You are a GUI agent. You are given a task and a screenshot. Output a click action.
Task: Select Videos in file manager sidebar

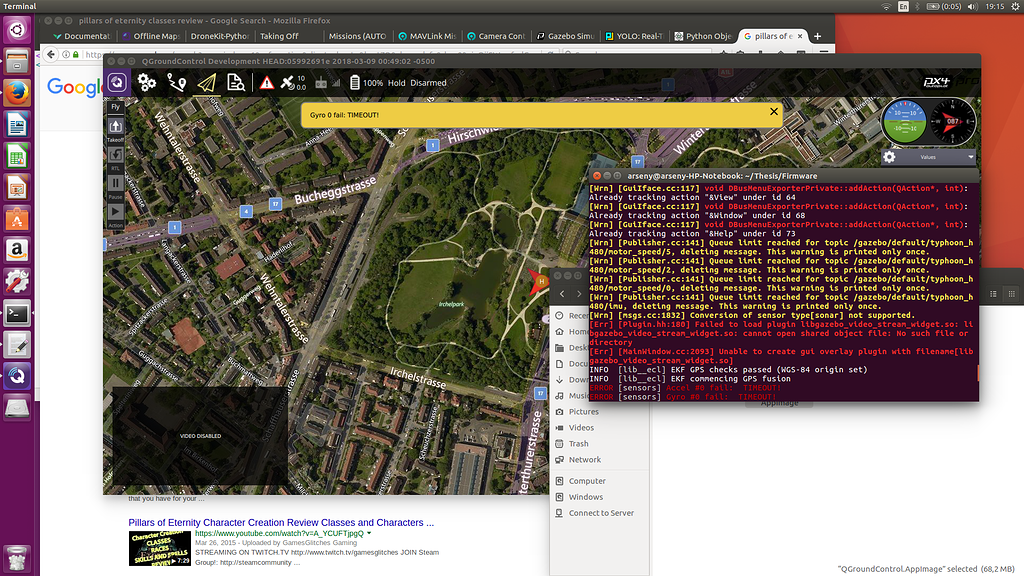(x=581, y=428)
